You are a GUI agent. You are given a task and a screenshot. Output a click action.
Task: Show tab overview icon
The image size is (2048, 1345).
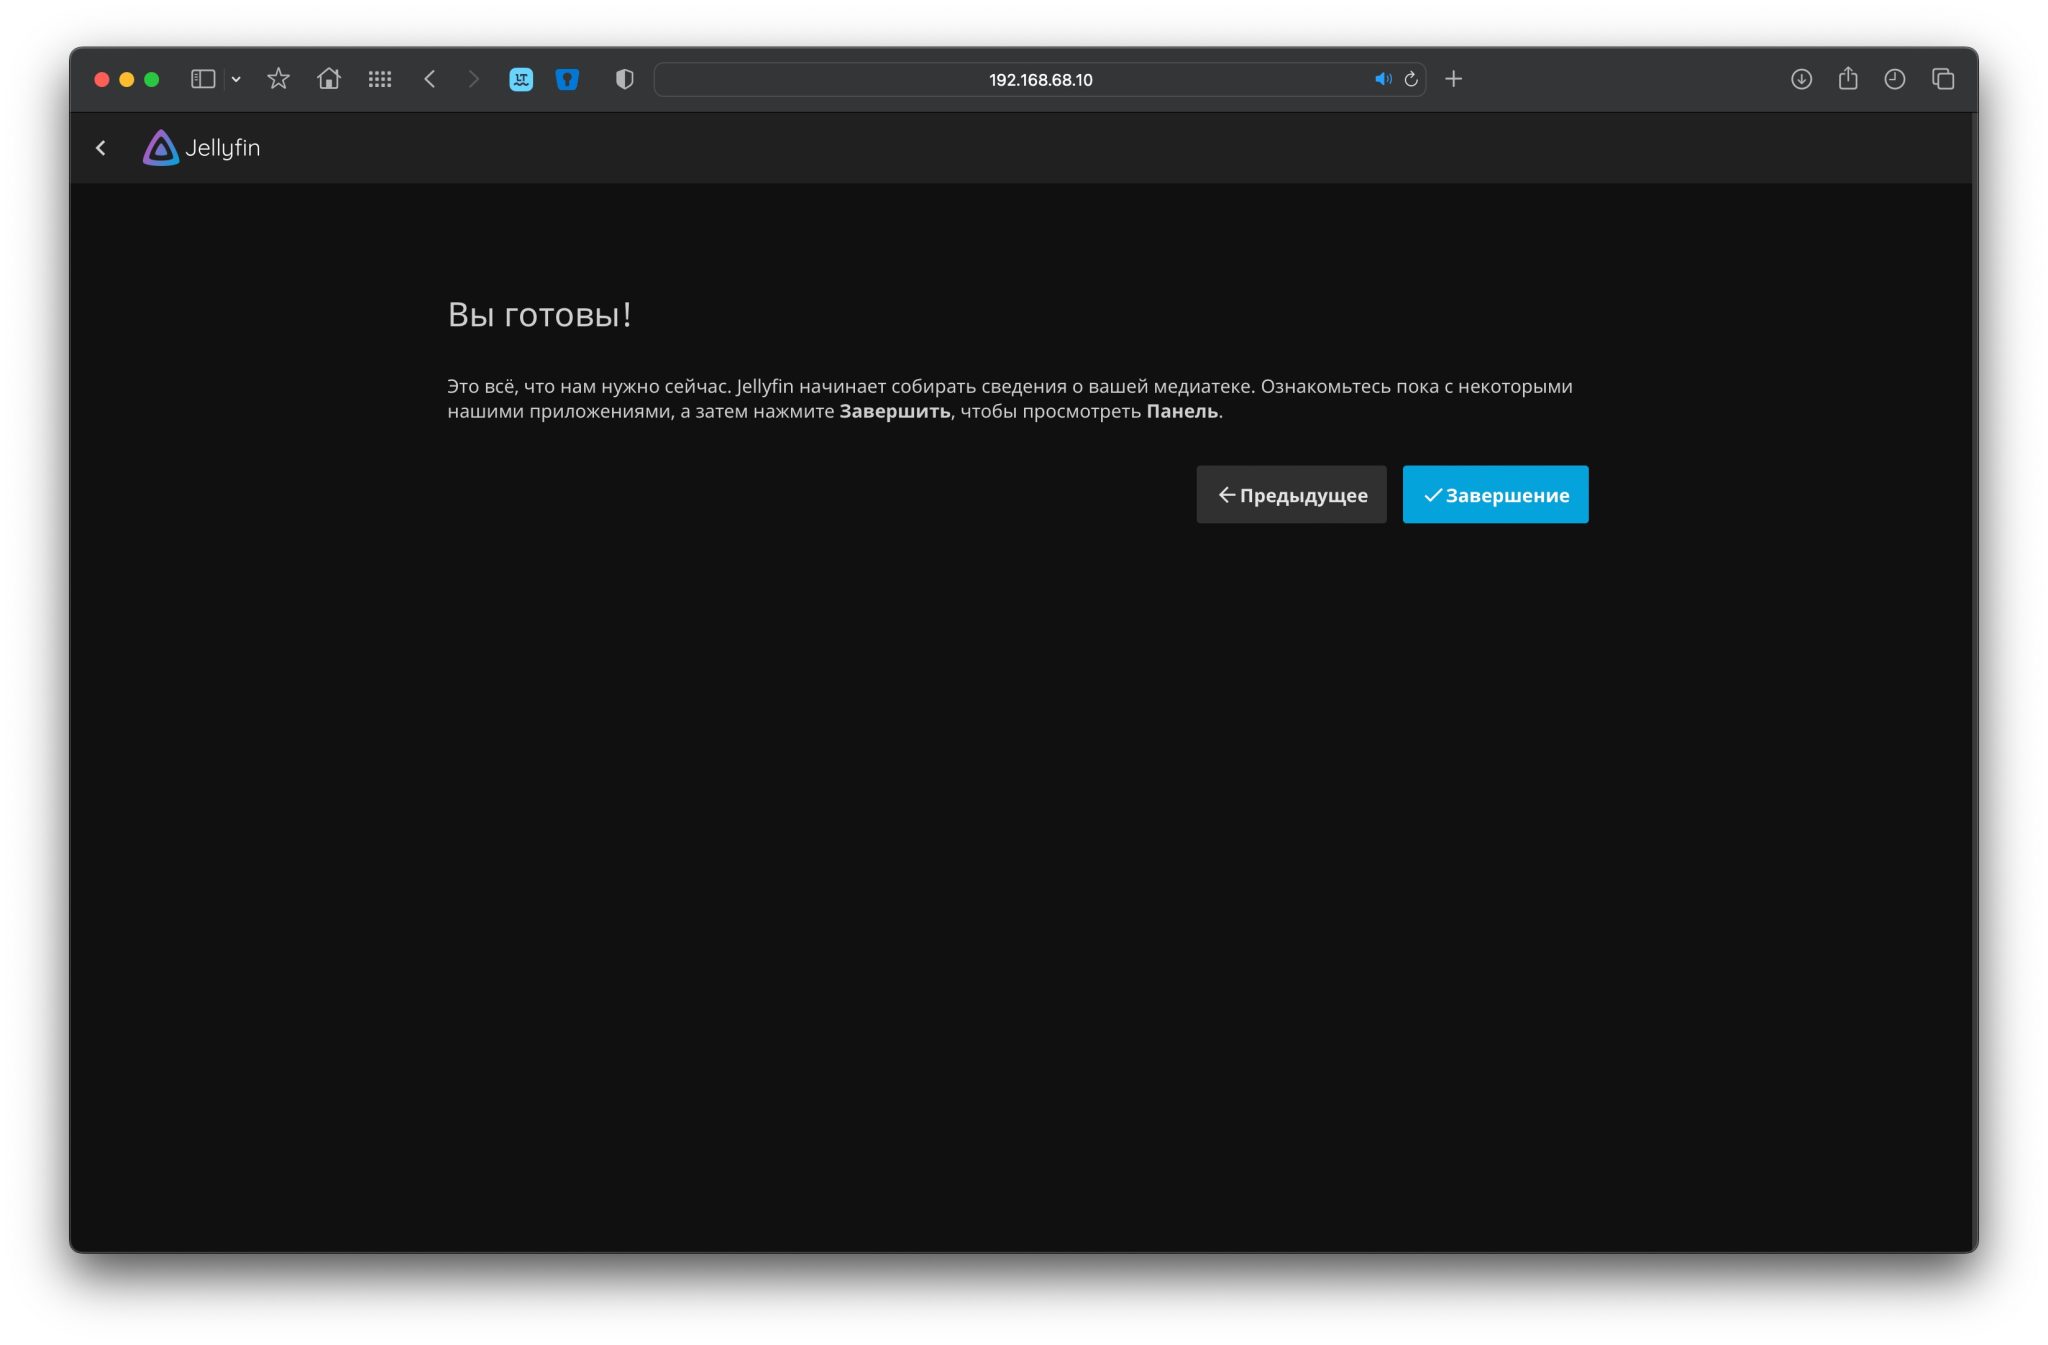(x=1943, y=79)
